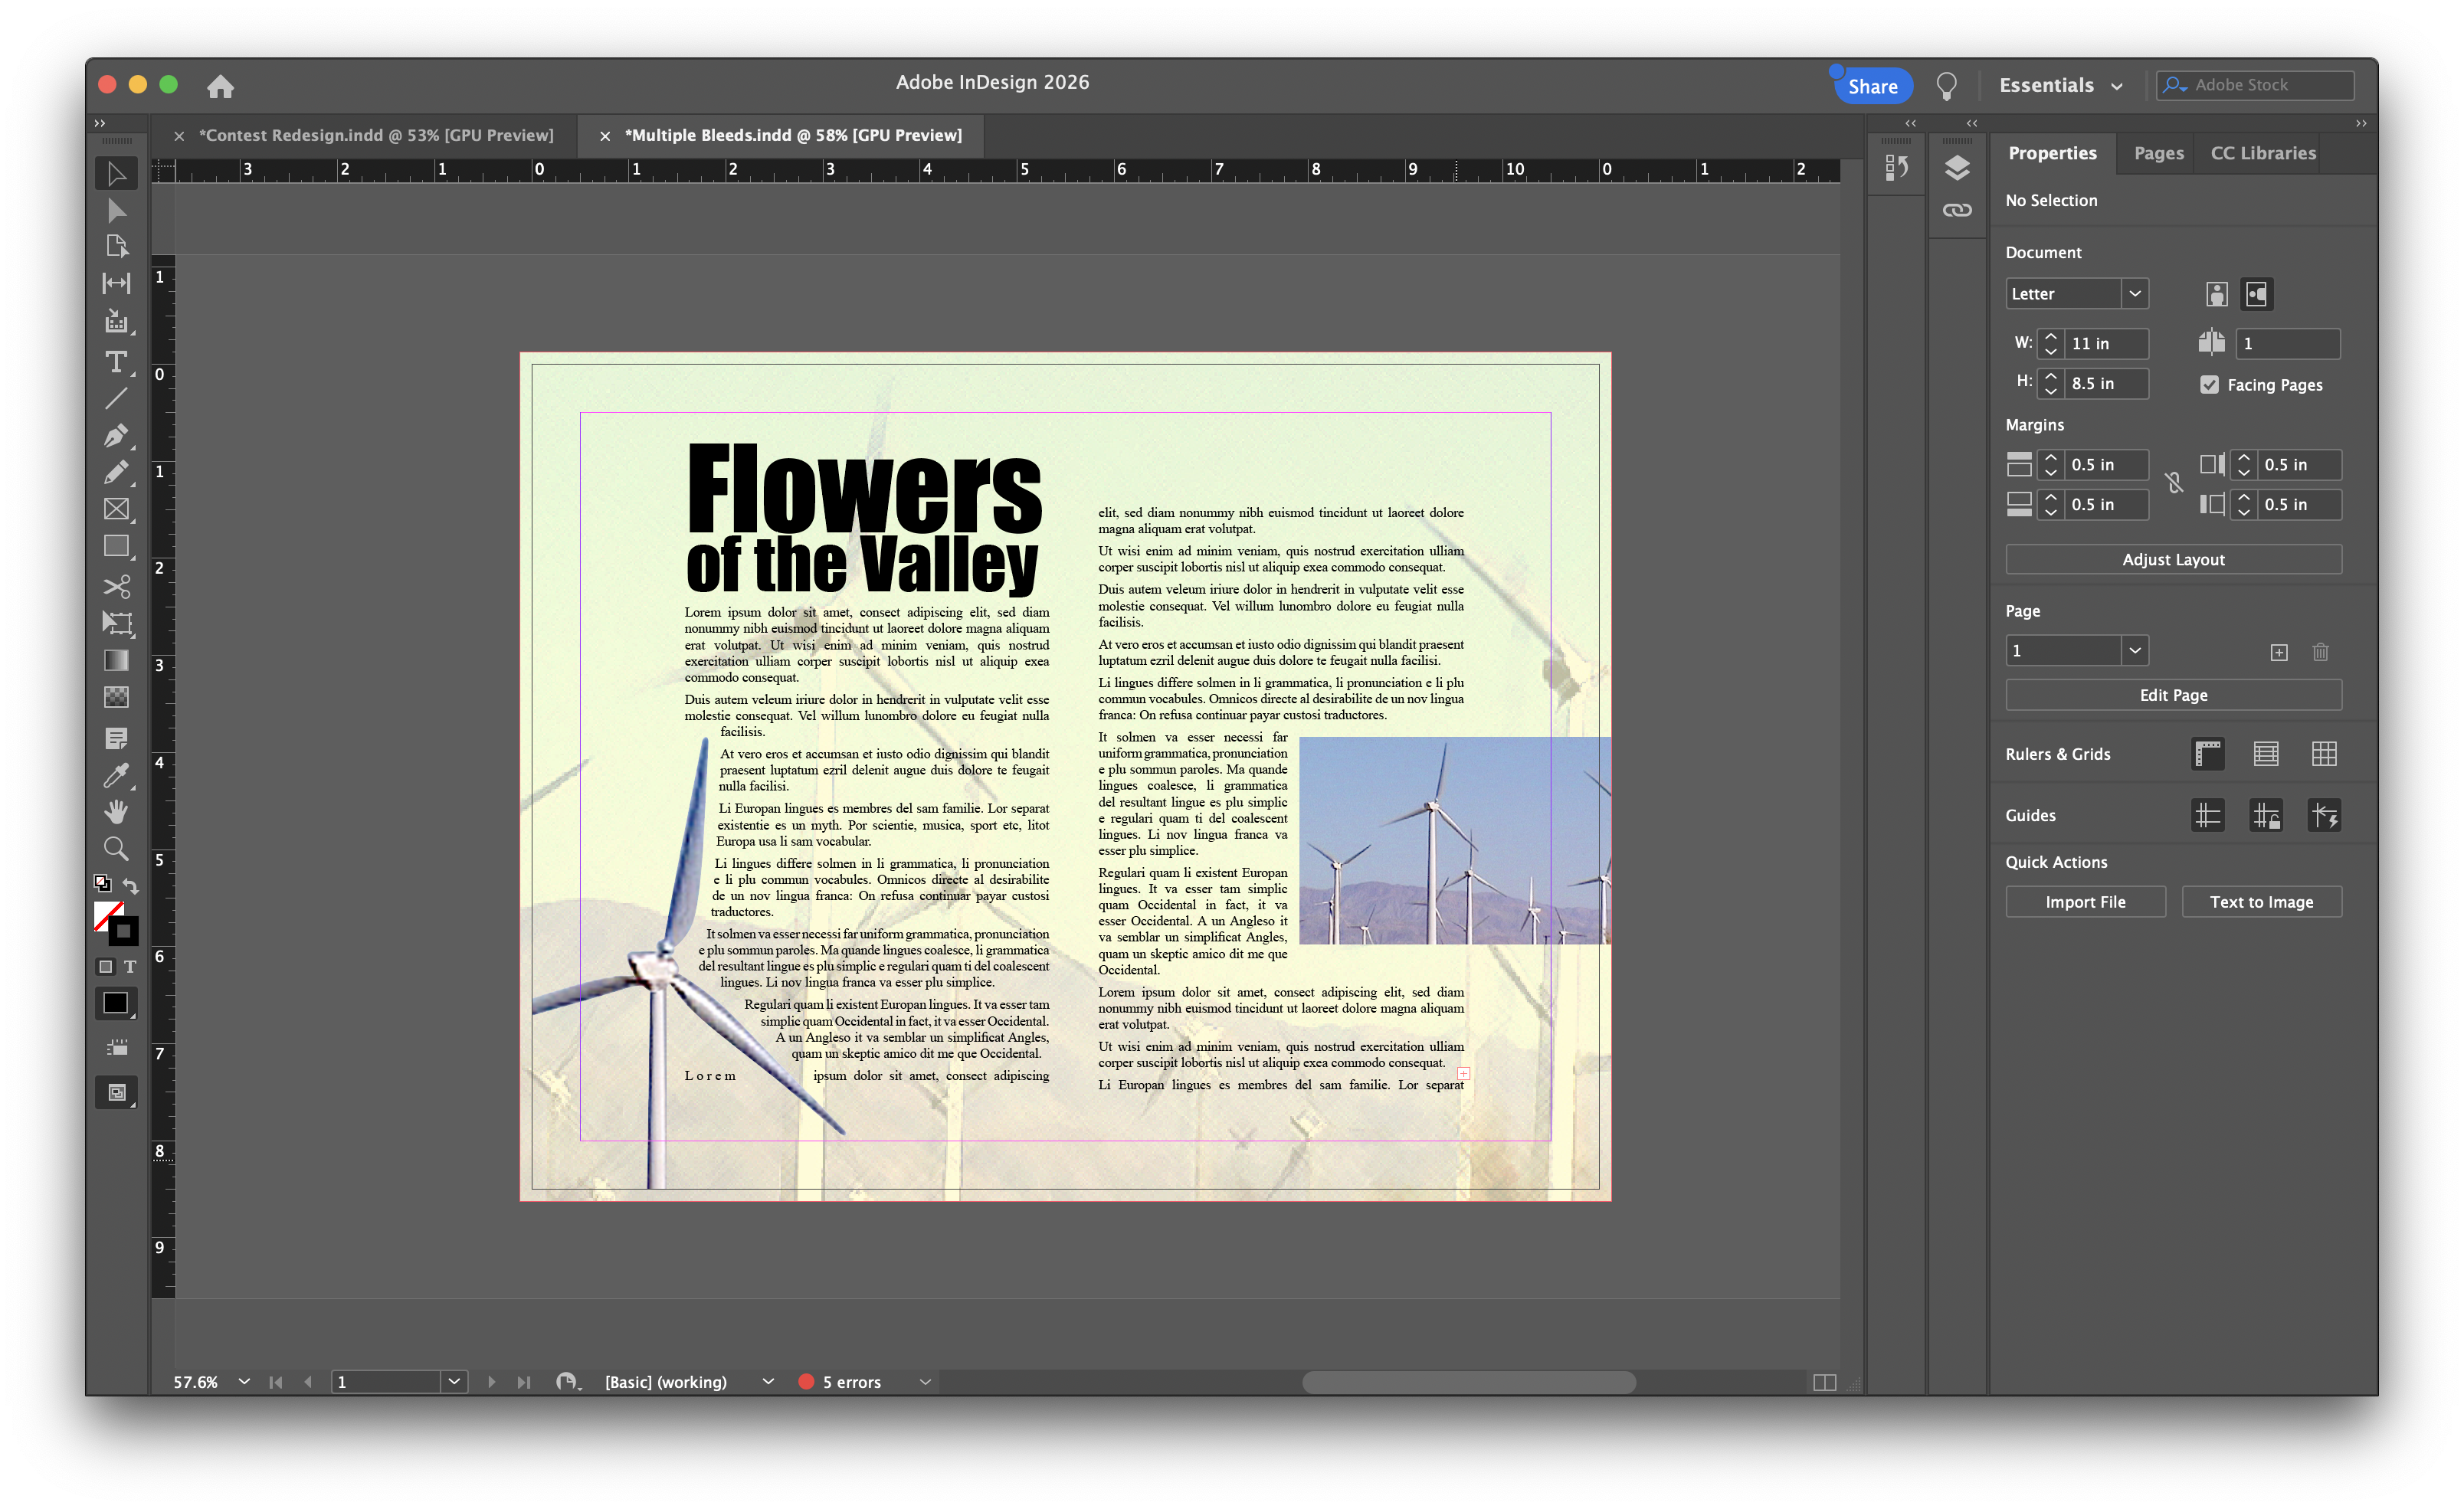2464x1509 pixels.
Task: Open the CC Libraries tab
Action: tap(2262, 153)
